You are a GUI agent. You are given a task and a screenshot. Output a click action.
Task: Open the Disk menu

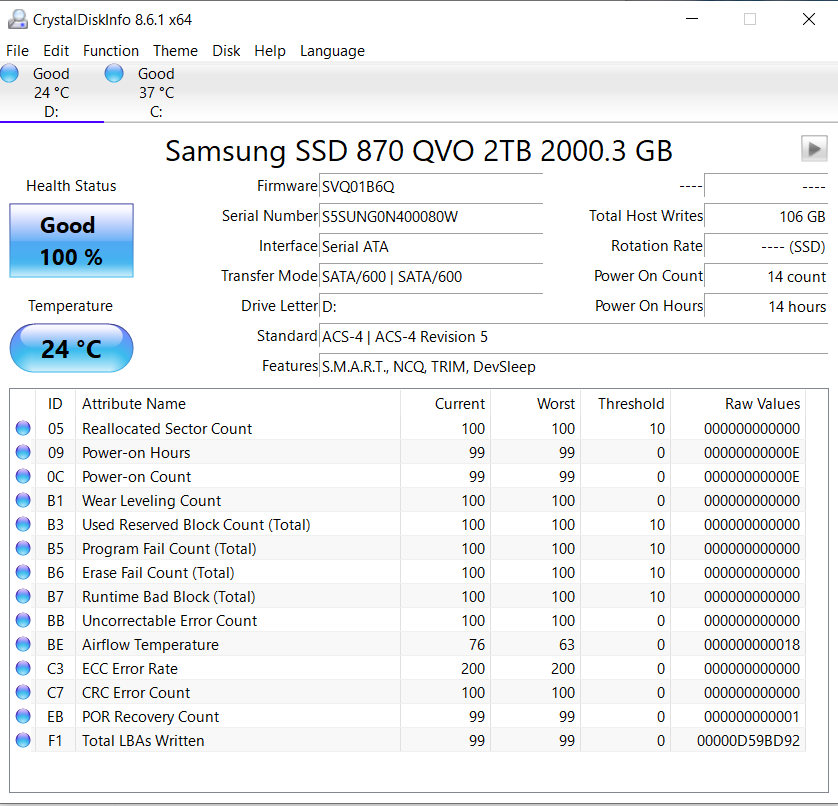pyautogui.click(x=226, y=51)
